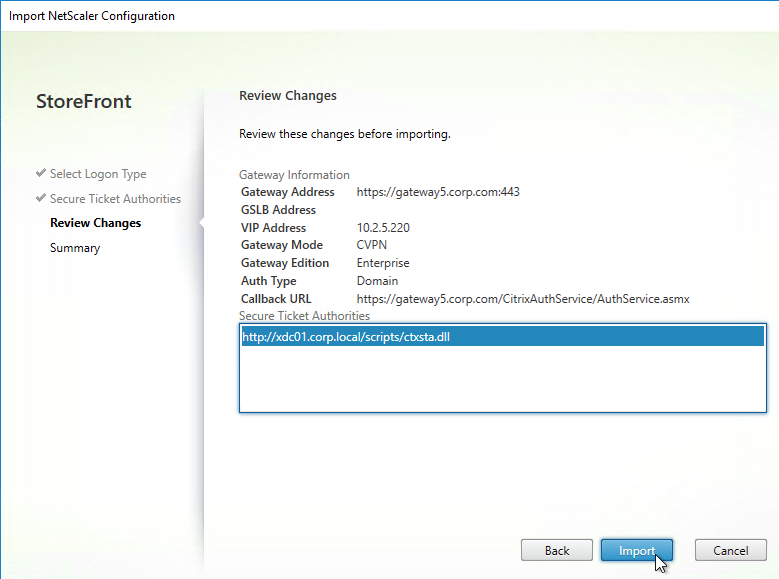This screenshot has width=779, height=579.
Task: Click the Callback URL AuthService.asmx value
Action: pyautogui.click(x=523, y=299)
